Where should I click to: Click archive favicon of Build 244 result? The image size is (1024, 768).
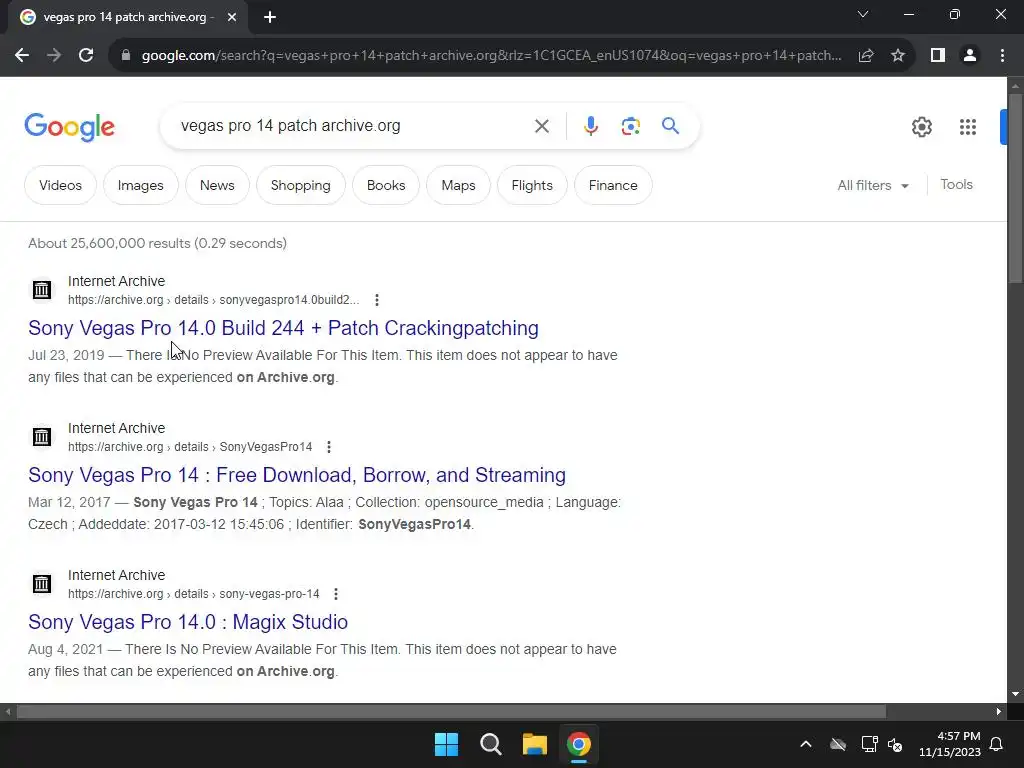[x=42, y=289]
